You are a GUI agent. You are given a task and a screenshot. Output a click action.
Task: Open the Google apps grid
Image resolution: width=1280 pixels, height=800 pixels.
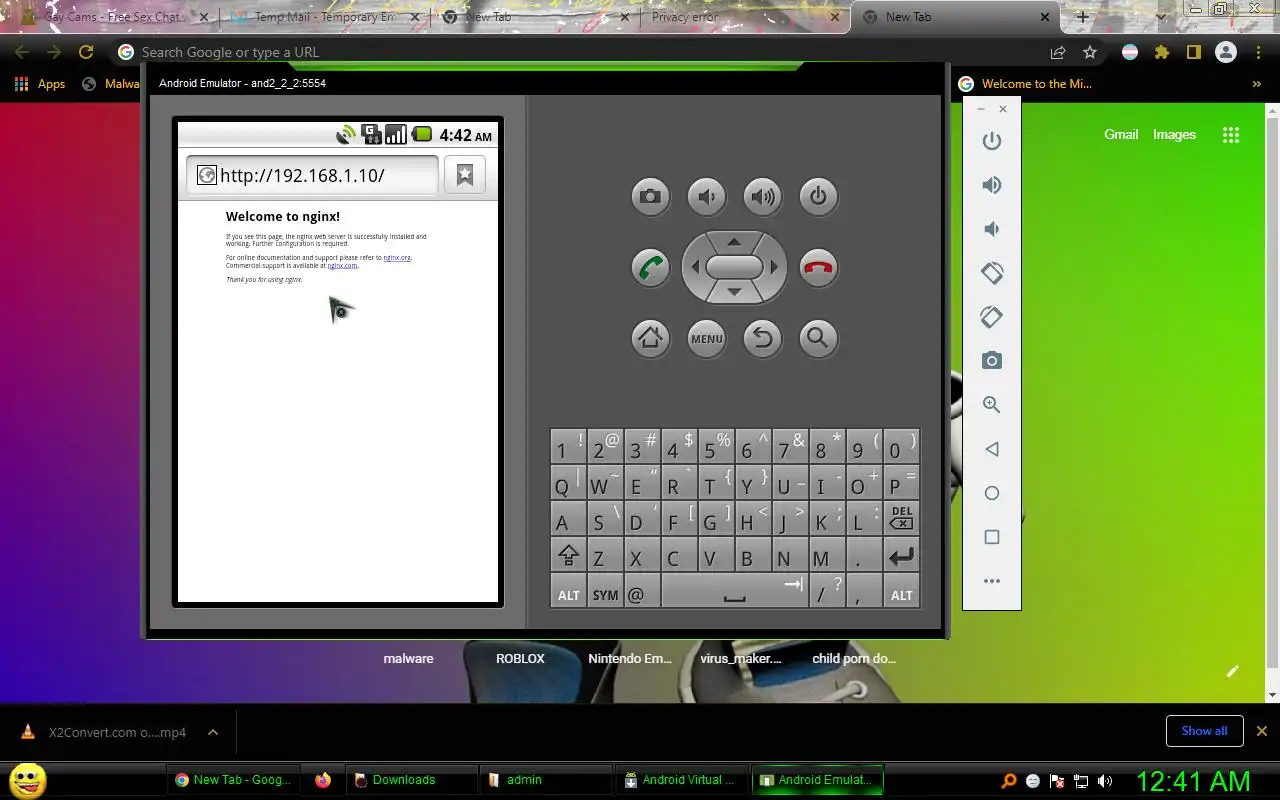click(x=1231, y=135)
